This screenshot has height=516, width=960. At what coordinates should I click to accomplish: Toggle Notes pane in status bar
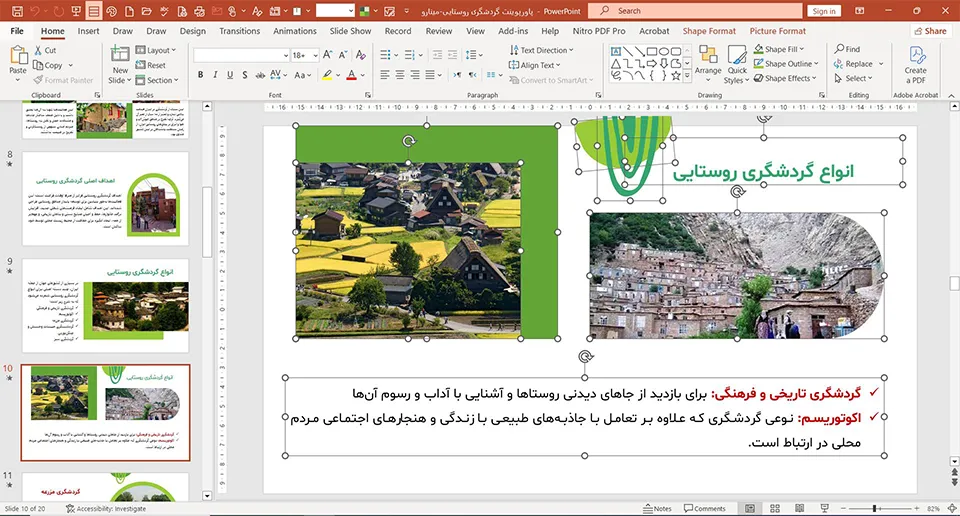[658, 509]
